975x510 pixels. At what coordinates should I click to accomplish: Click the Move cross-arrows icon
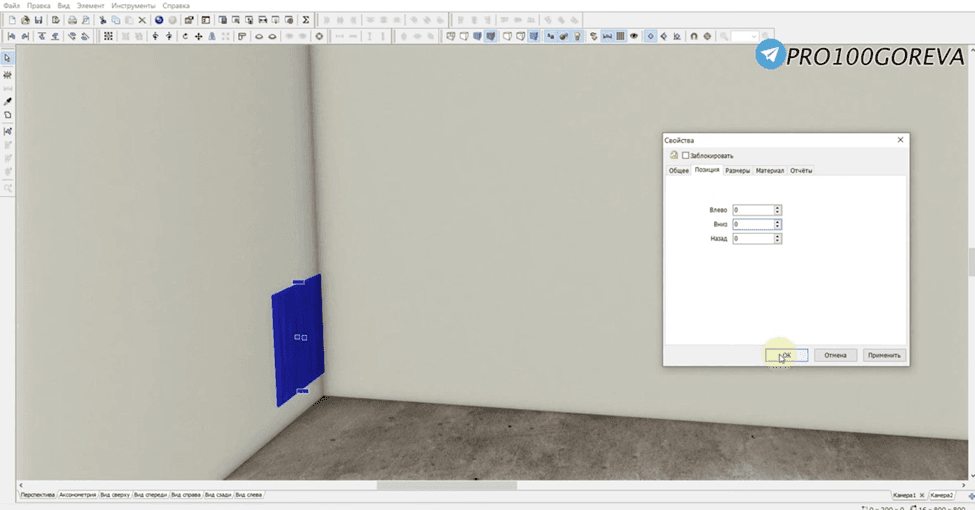(198, 36)
